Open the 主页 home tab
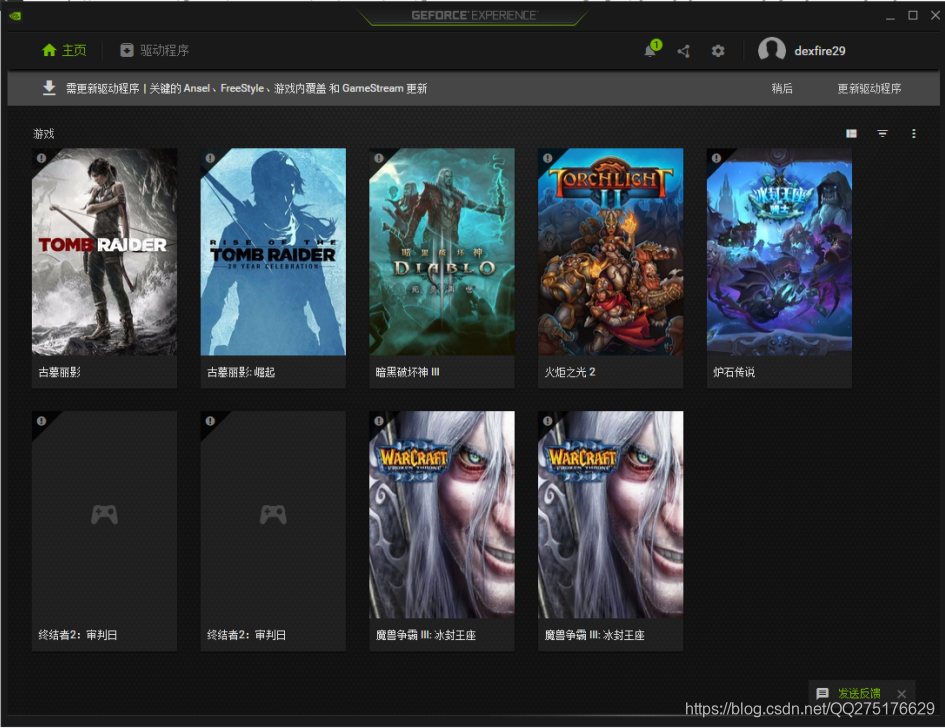Viewport: 945px width, 728px height. click(x=64, y=51)
